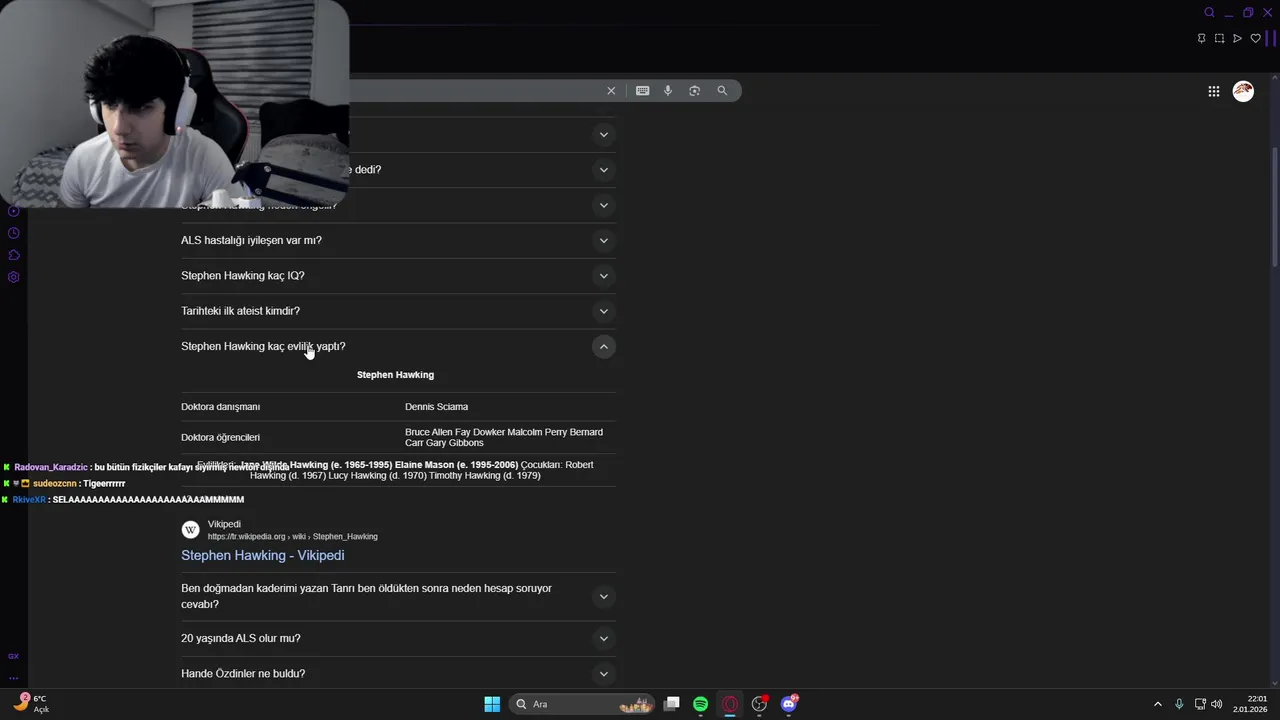
Task: Open weather widget showing 6°C
Action: 33,704
